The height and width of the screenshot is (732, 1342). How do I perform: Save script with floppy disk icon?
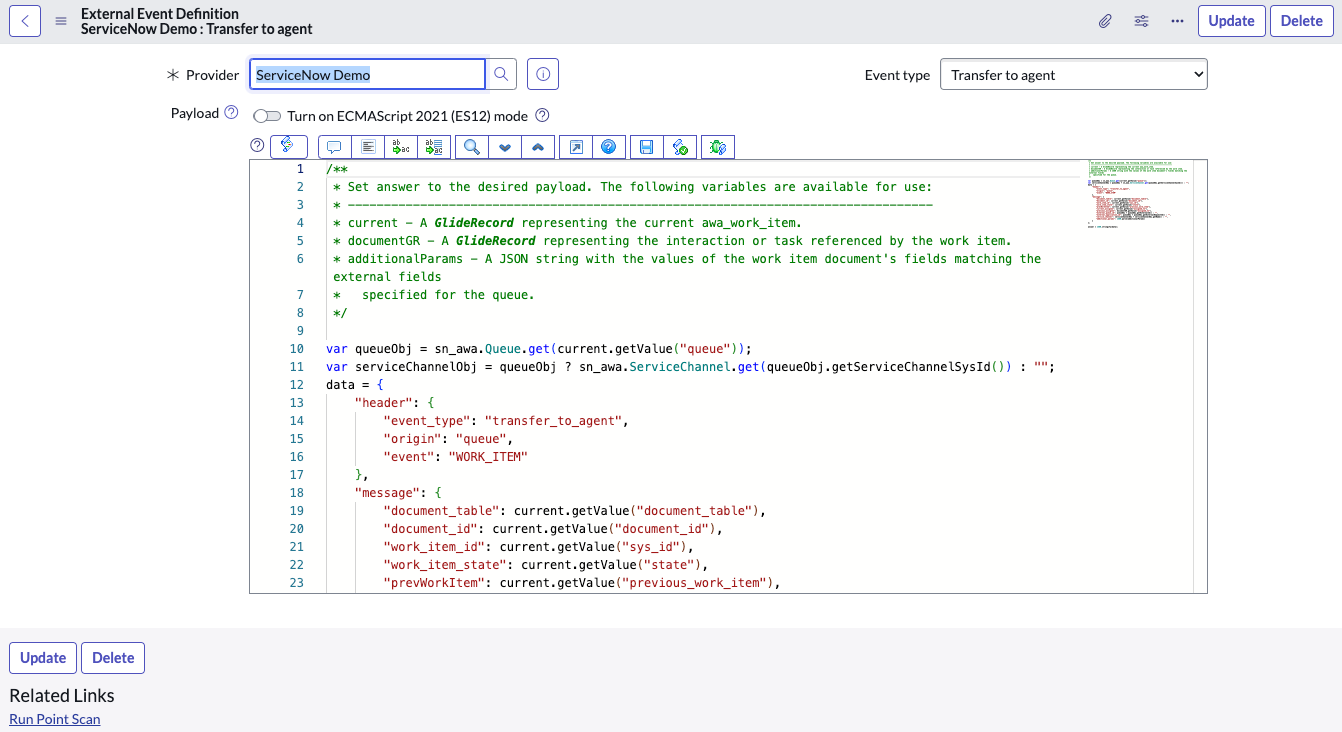(x=646, y=147)
